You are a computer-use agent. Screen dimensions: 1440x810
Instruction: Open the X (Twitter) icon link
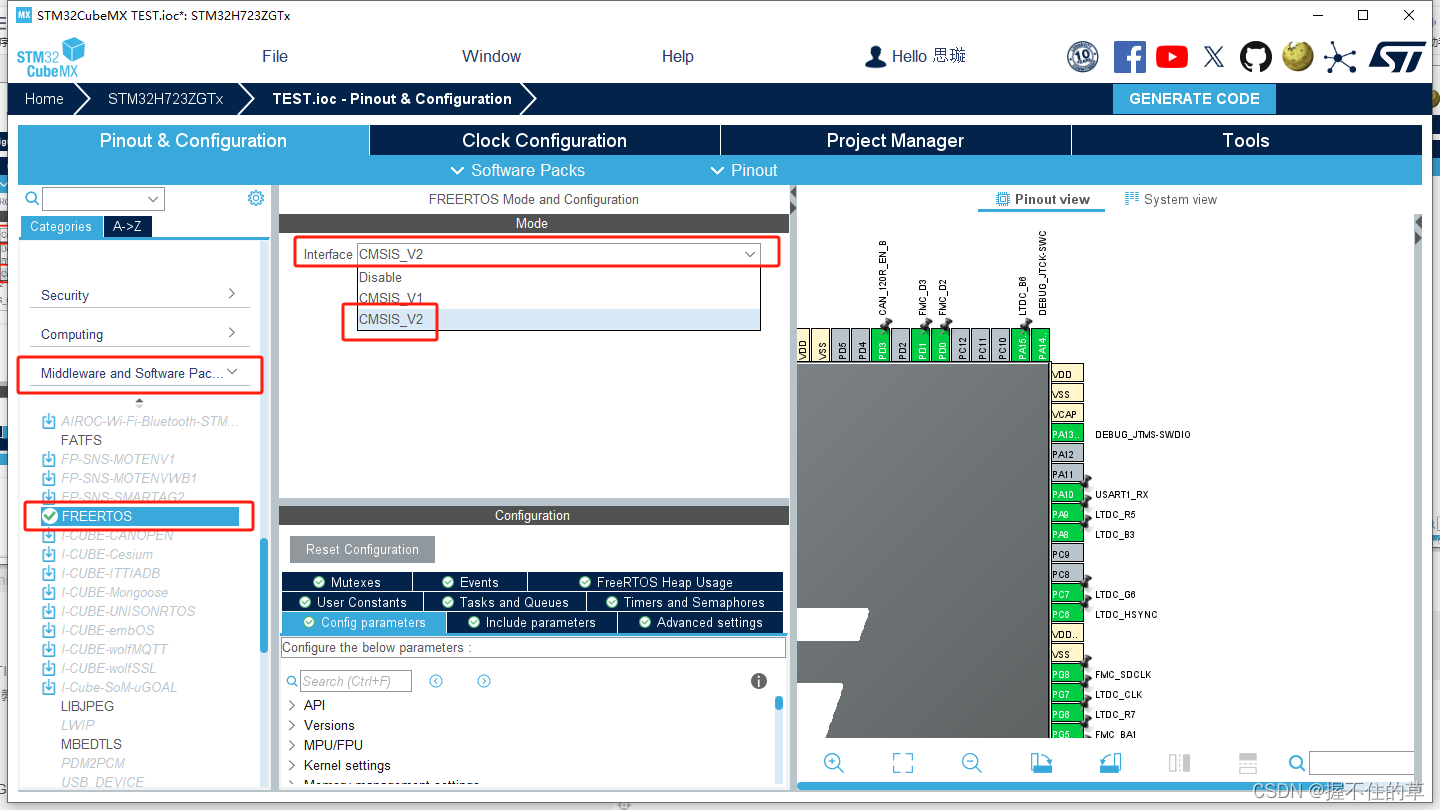[x=1214, y=57]
